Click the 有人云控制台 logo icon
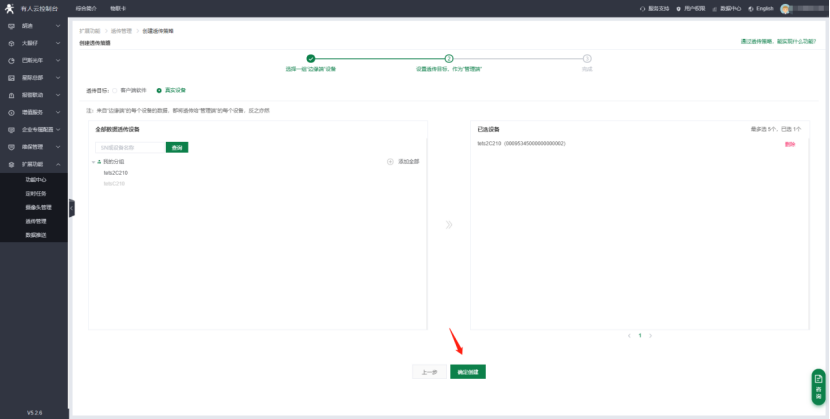Image resolution: width=830 pixels, height=419 pixels. point(10,8)
